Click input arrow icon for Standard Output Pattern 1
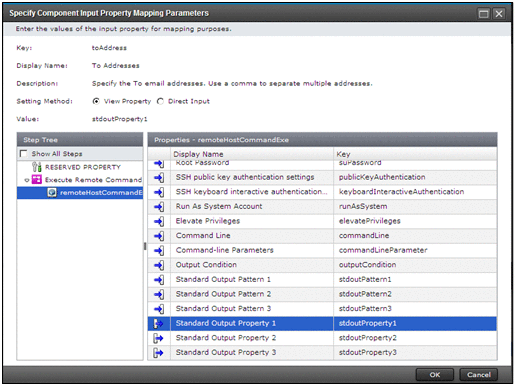 [159, 280]
